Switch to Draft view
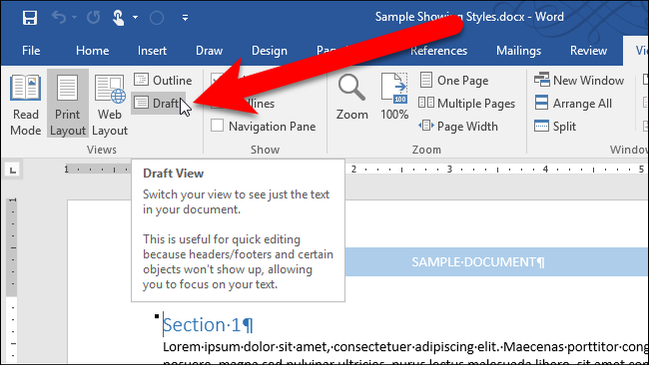This screenshot has height=365, width=649. [158, 103]
